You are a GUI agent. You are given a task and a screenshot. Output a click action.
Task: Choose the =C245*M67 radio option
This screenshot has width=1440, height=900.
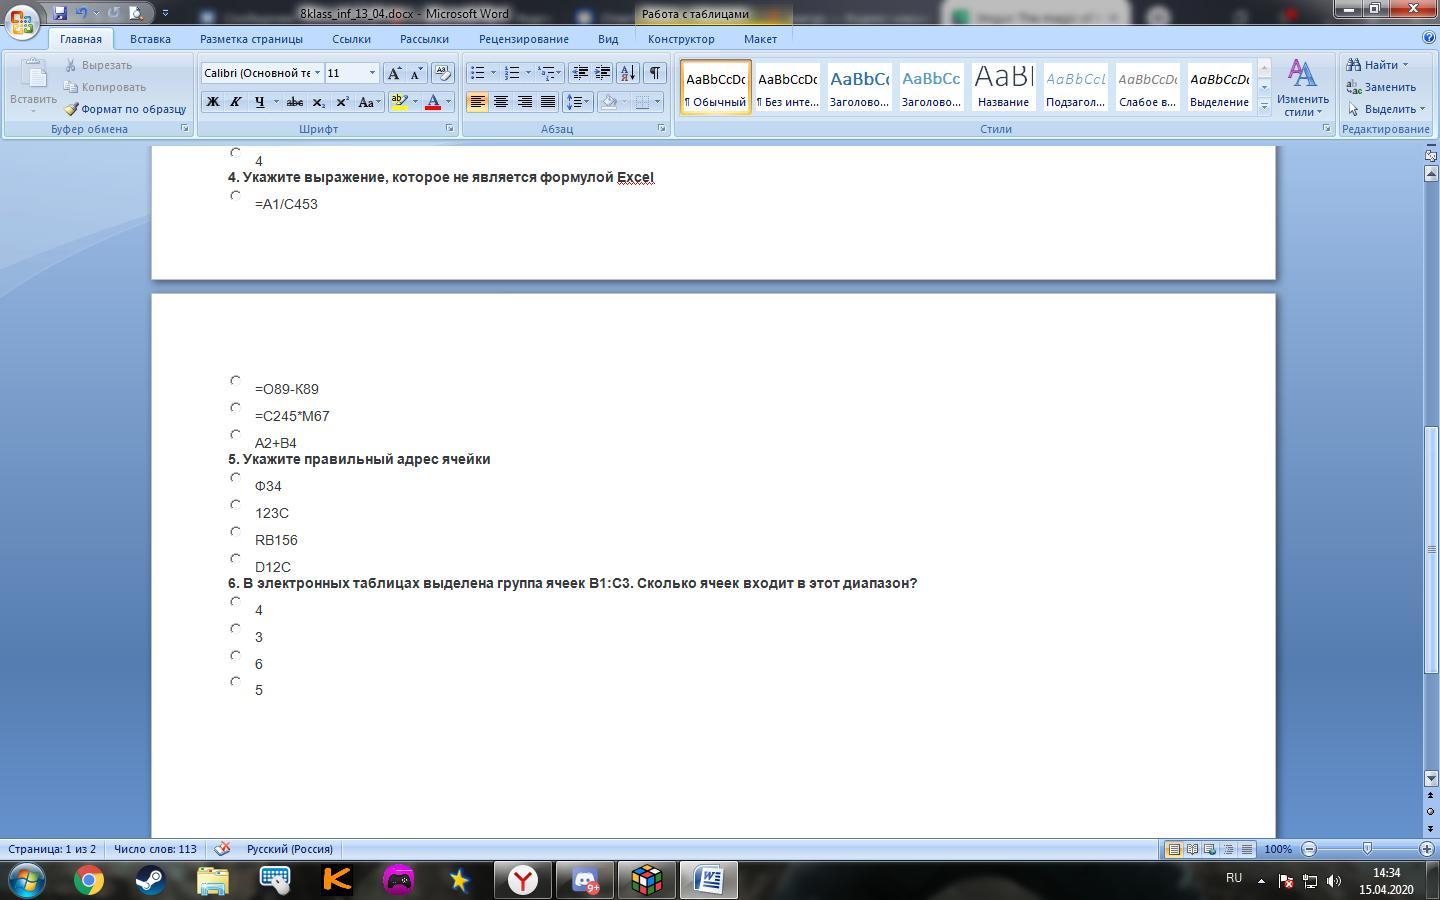tap(235, 408)
